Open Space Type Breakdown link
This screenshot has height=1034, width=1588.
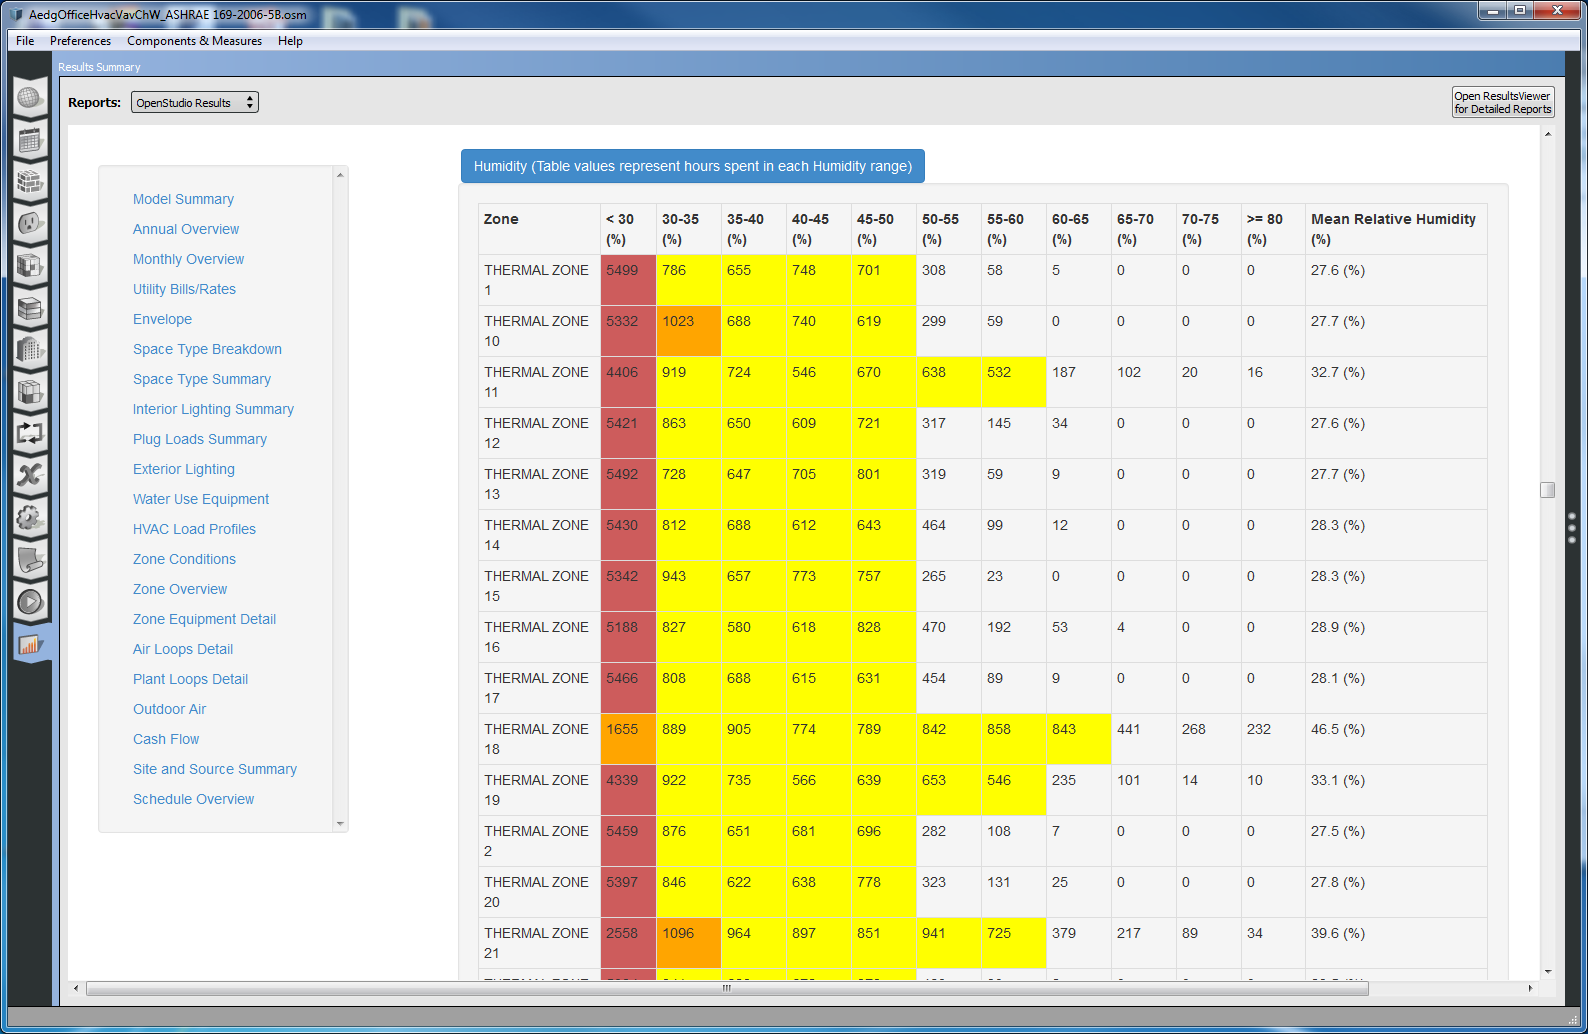point(207,349)
